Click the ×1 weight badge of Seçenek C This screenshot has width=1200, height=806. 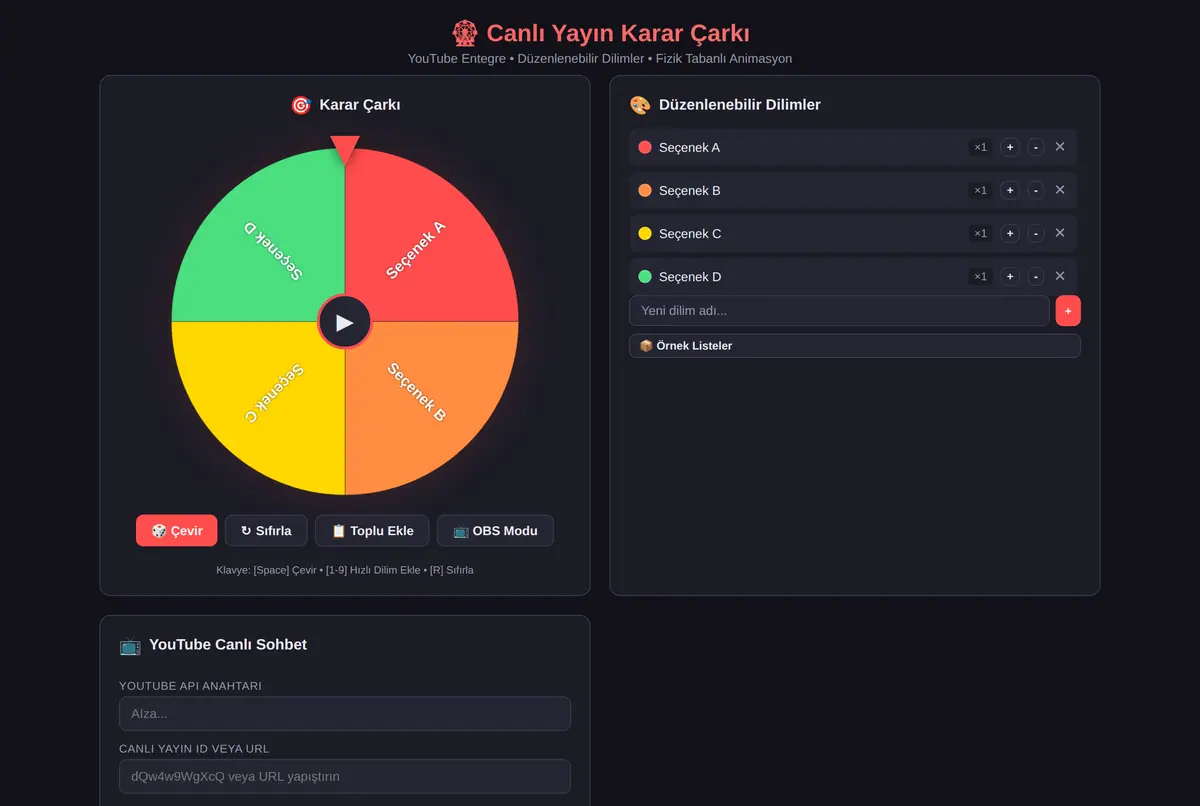pyautogui.click(x=981, y=233)
